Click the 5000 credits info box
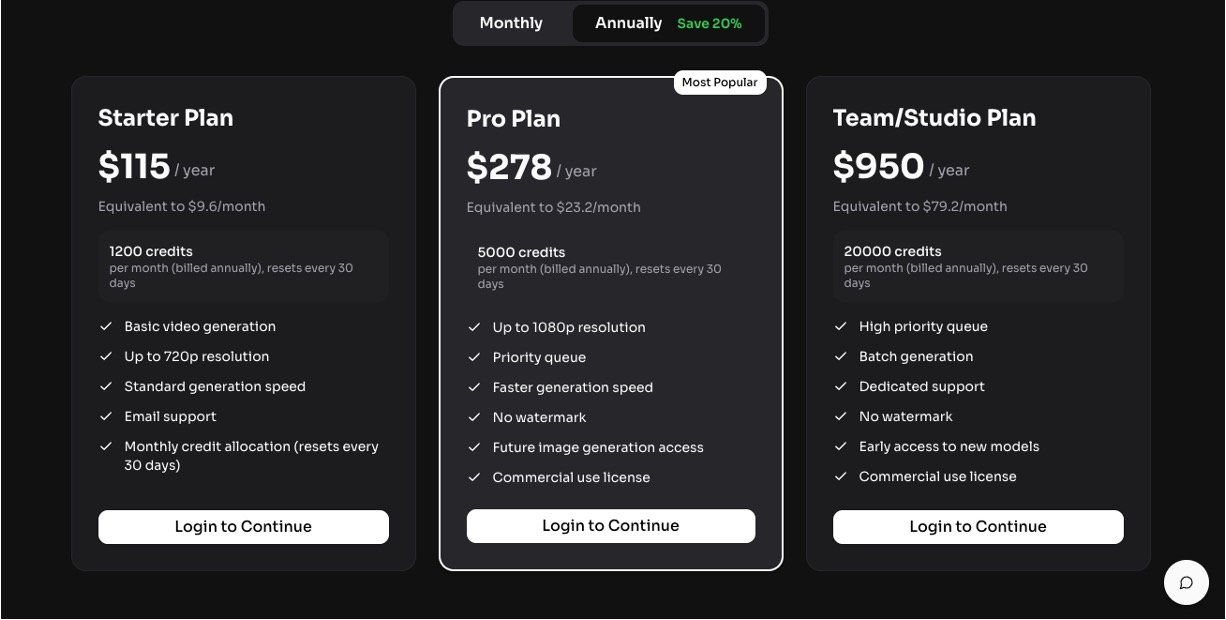Viewport: 1226px width, 620px height. click(x=610, y=267)
